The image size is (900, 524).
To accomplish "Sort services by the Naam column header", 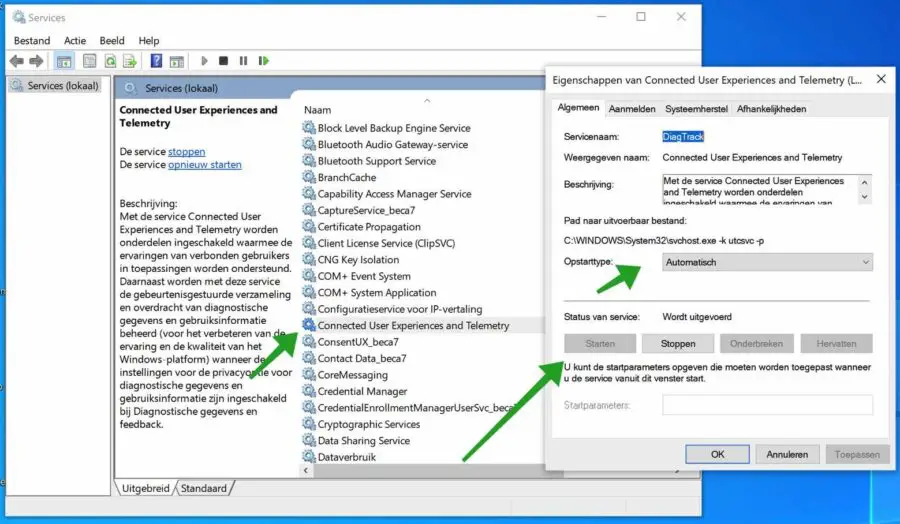I will point(317,110).
